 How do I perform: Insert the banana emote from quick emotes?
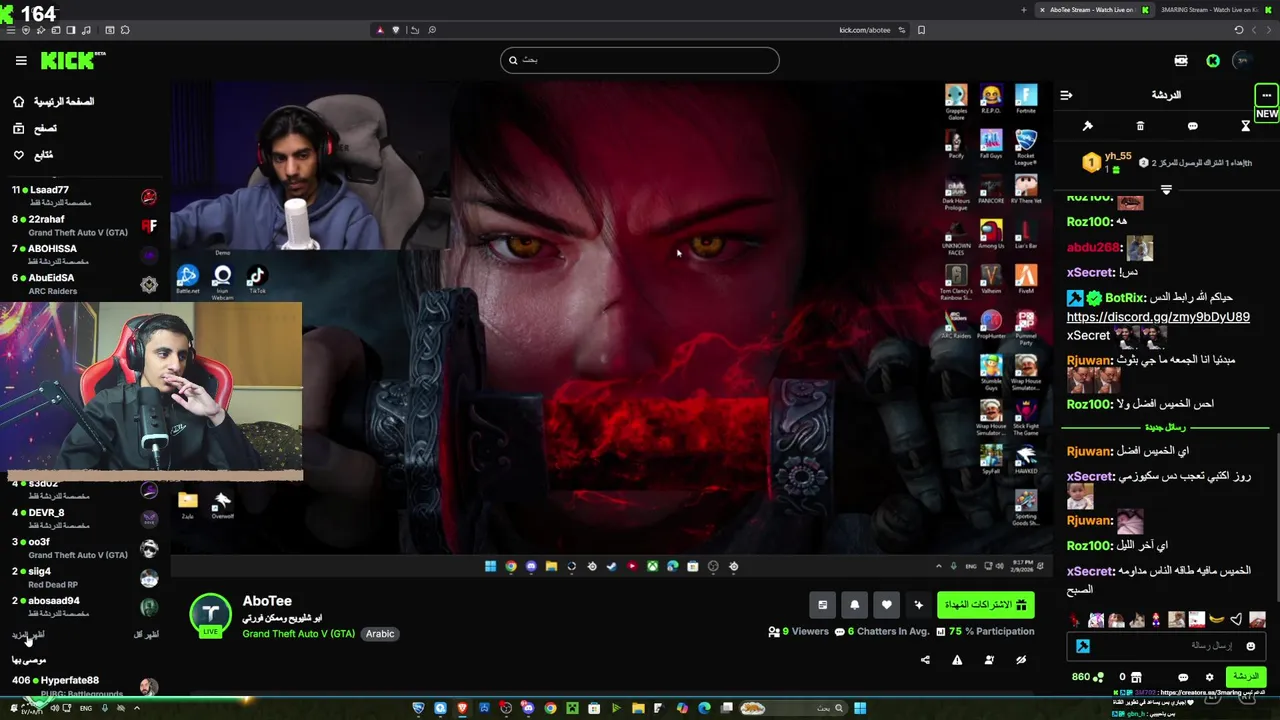pyautogui.click(x=1216, y=620)
